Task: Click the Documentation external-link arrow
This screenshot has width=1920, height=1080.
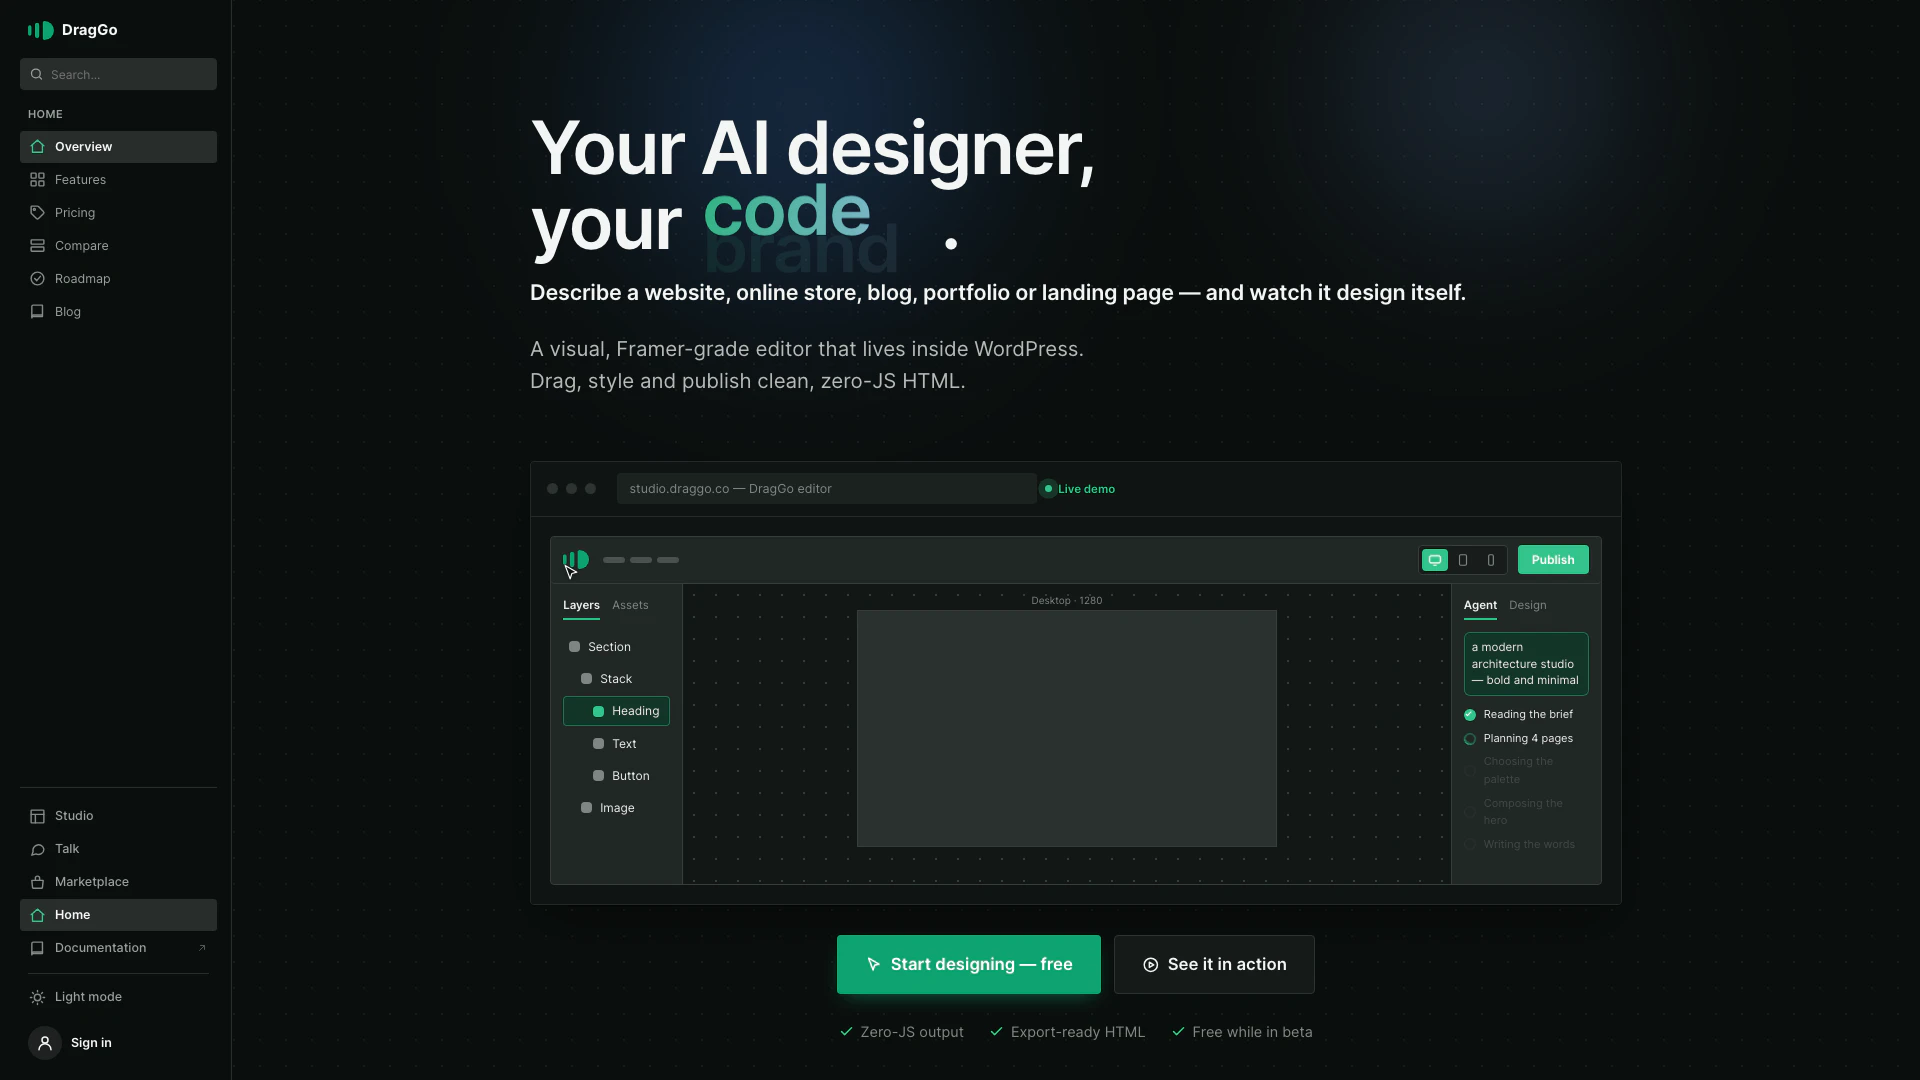Action: [x=202, y=948]
